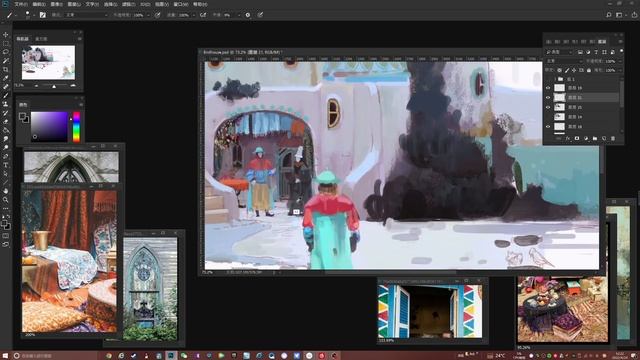Enable airbrush-style build-up in options bar
The image size is (640, 360).
[x=203, y=15]
